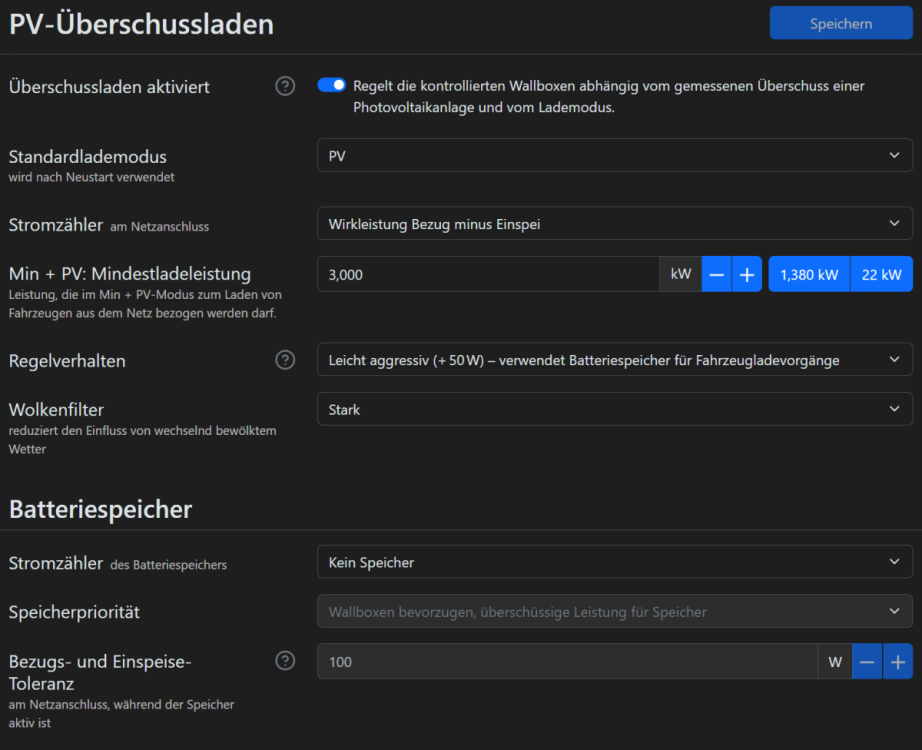Click the Speicherpriorität label
The height and width of the screenshot is (750, 922).
coord(74,612)
